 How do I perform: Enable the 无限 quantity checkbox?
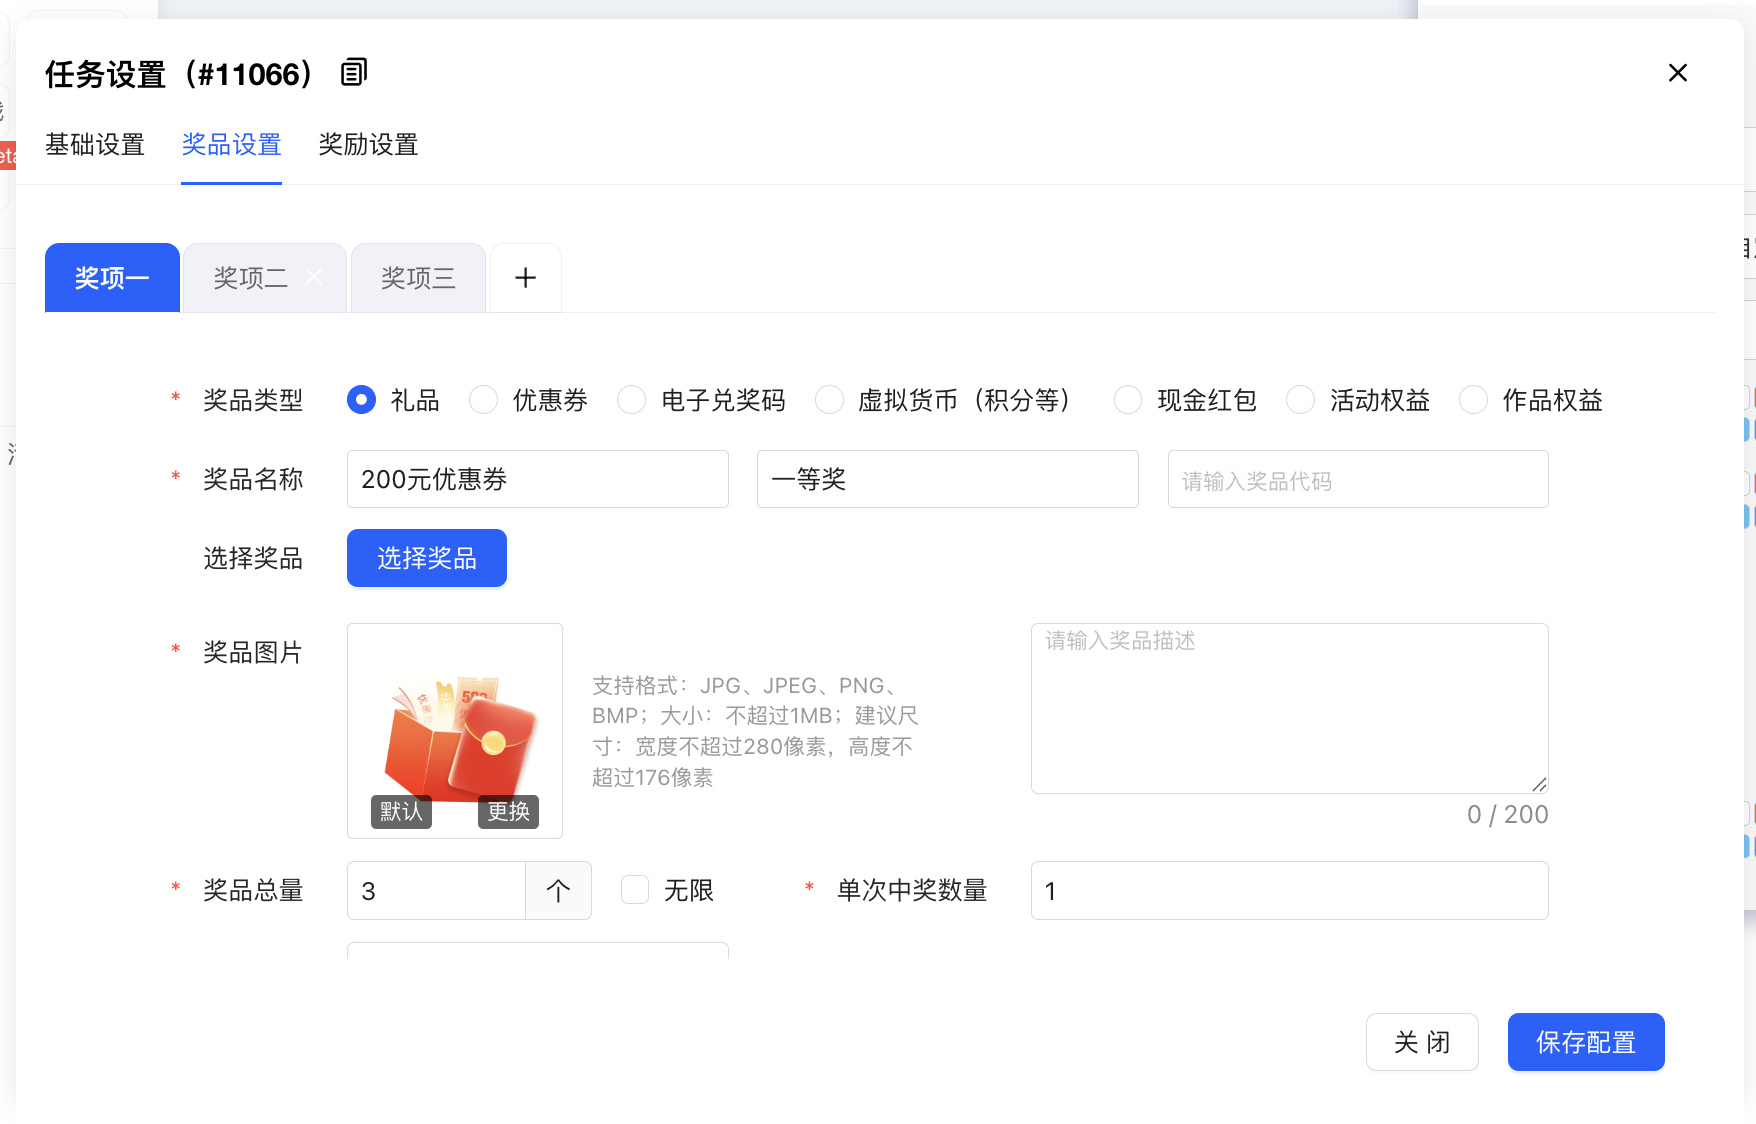click(x=635, y=890)
